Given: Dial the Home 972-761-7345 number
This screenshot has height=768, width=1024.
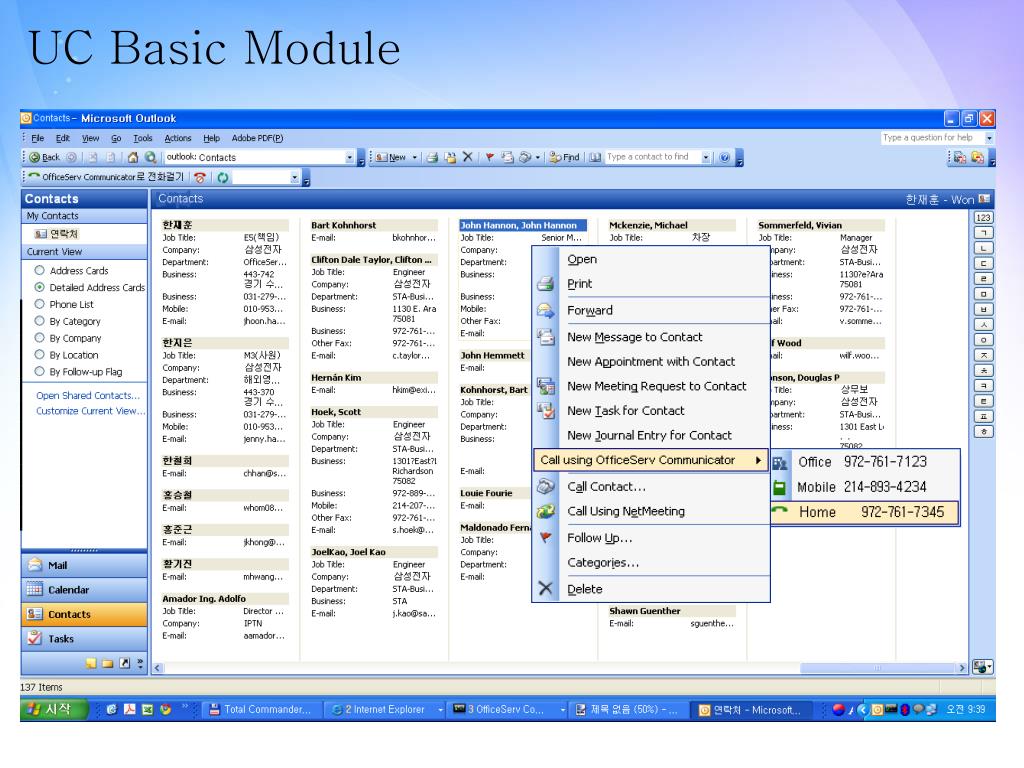Looking at the screenshot, I should pos(864,512).
